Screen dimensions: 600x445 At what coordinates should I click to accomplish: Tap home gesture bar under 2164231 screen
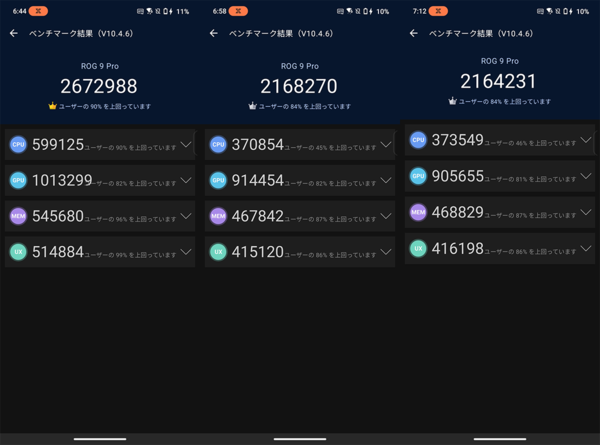(x=500, y=439)
